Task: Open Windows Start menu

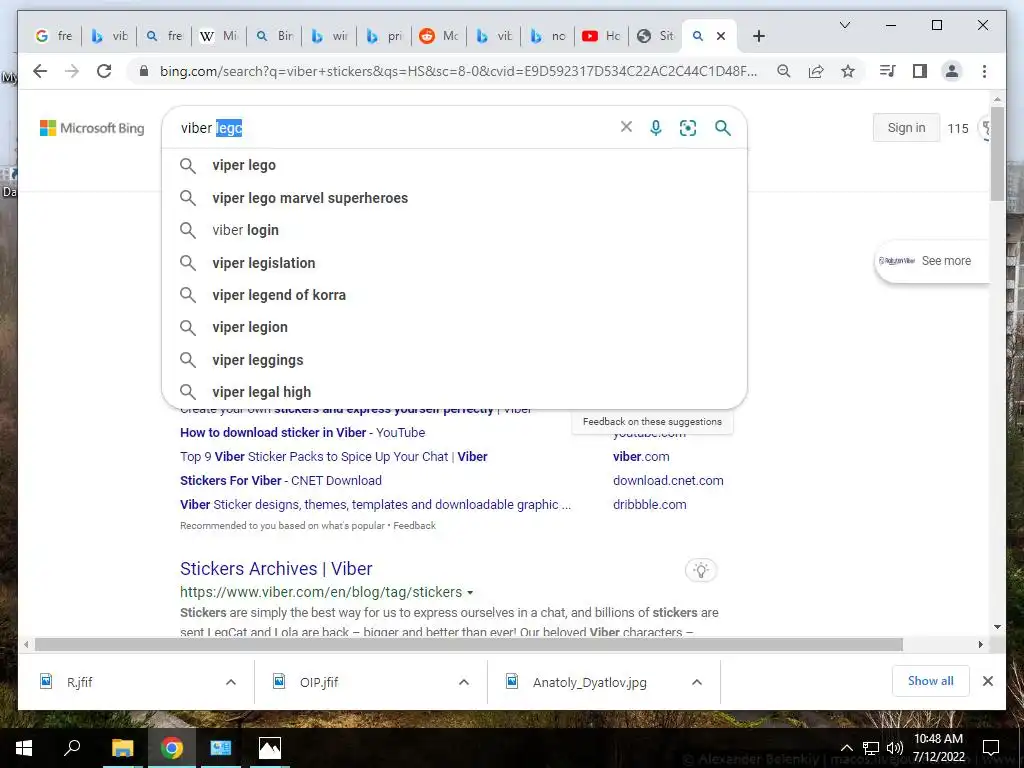Action: click(x=24, y=748)
